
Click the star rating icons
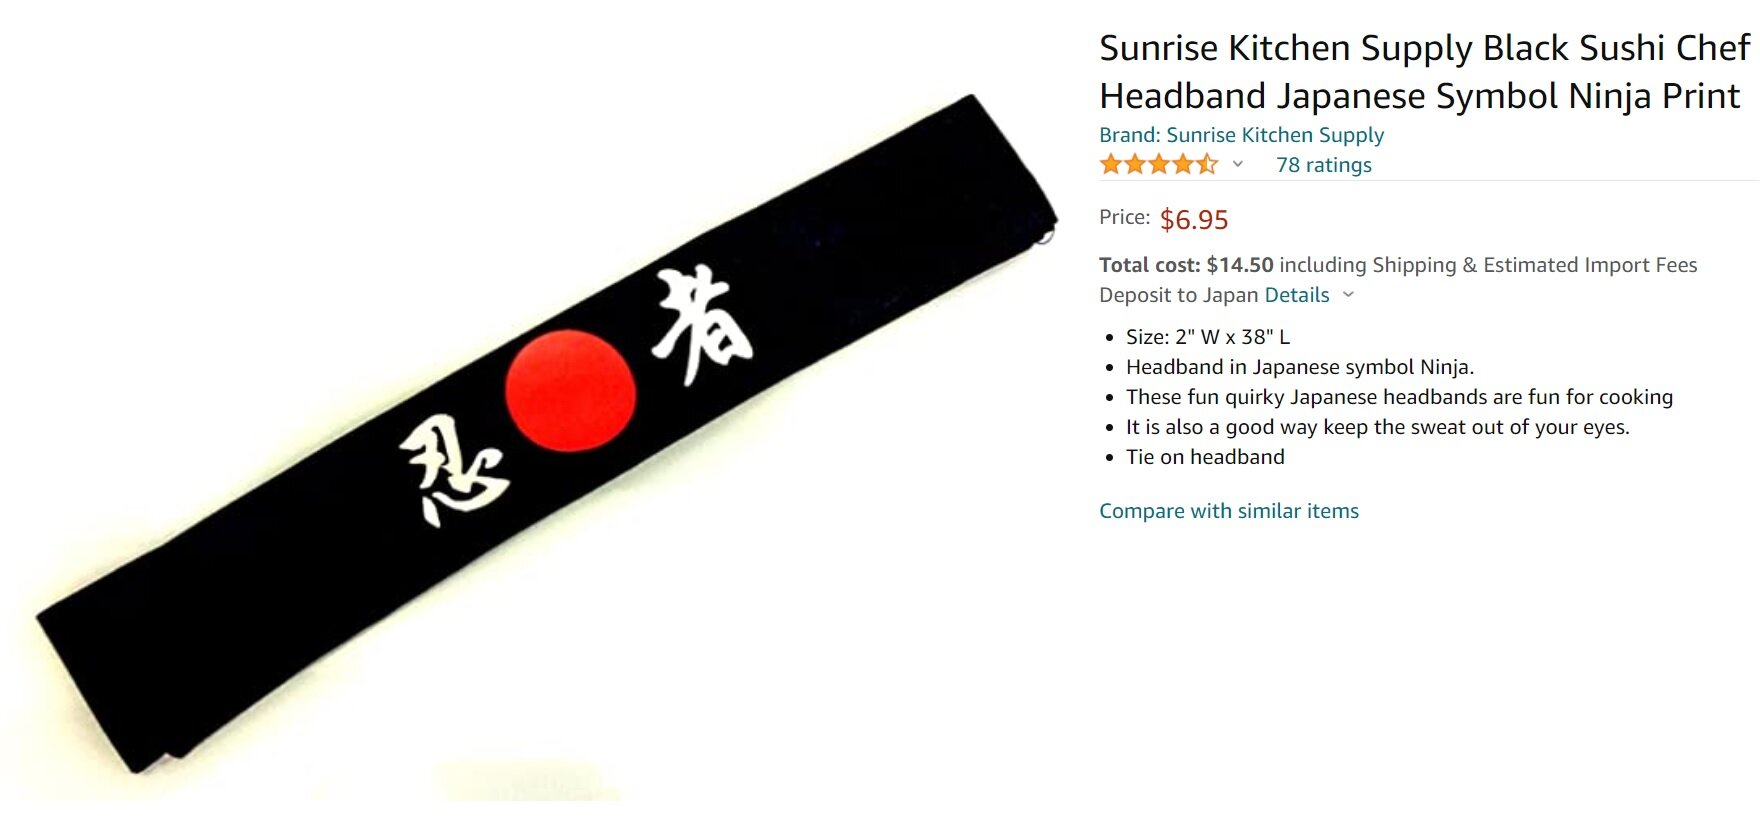(x=1158, y=164)
